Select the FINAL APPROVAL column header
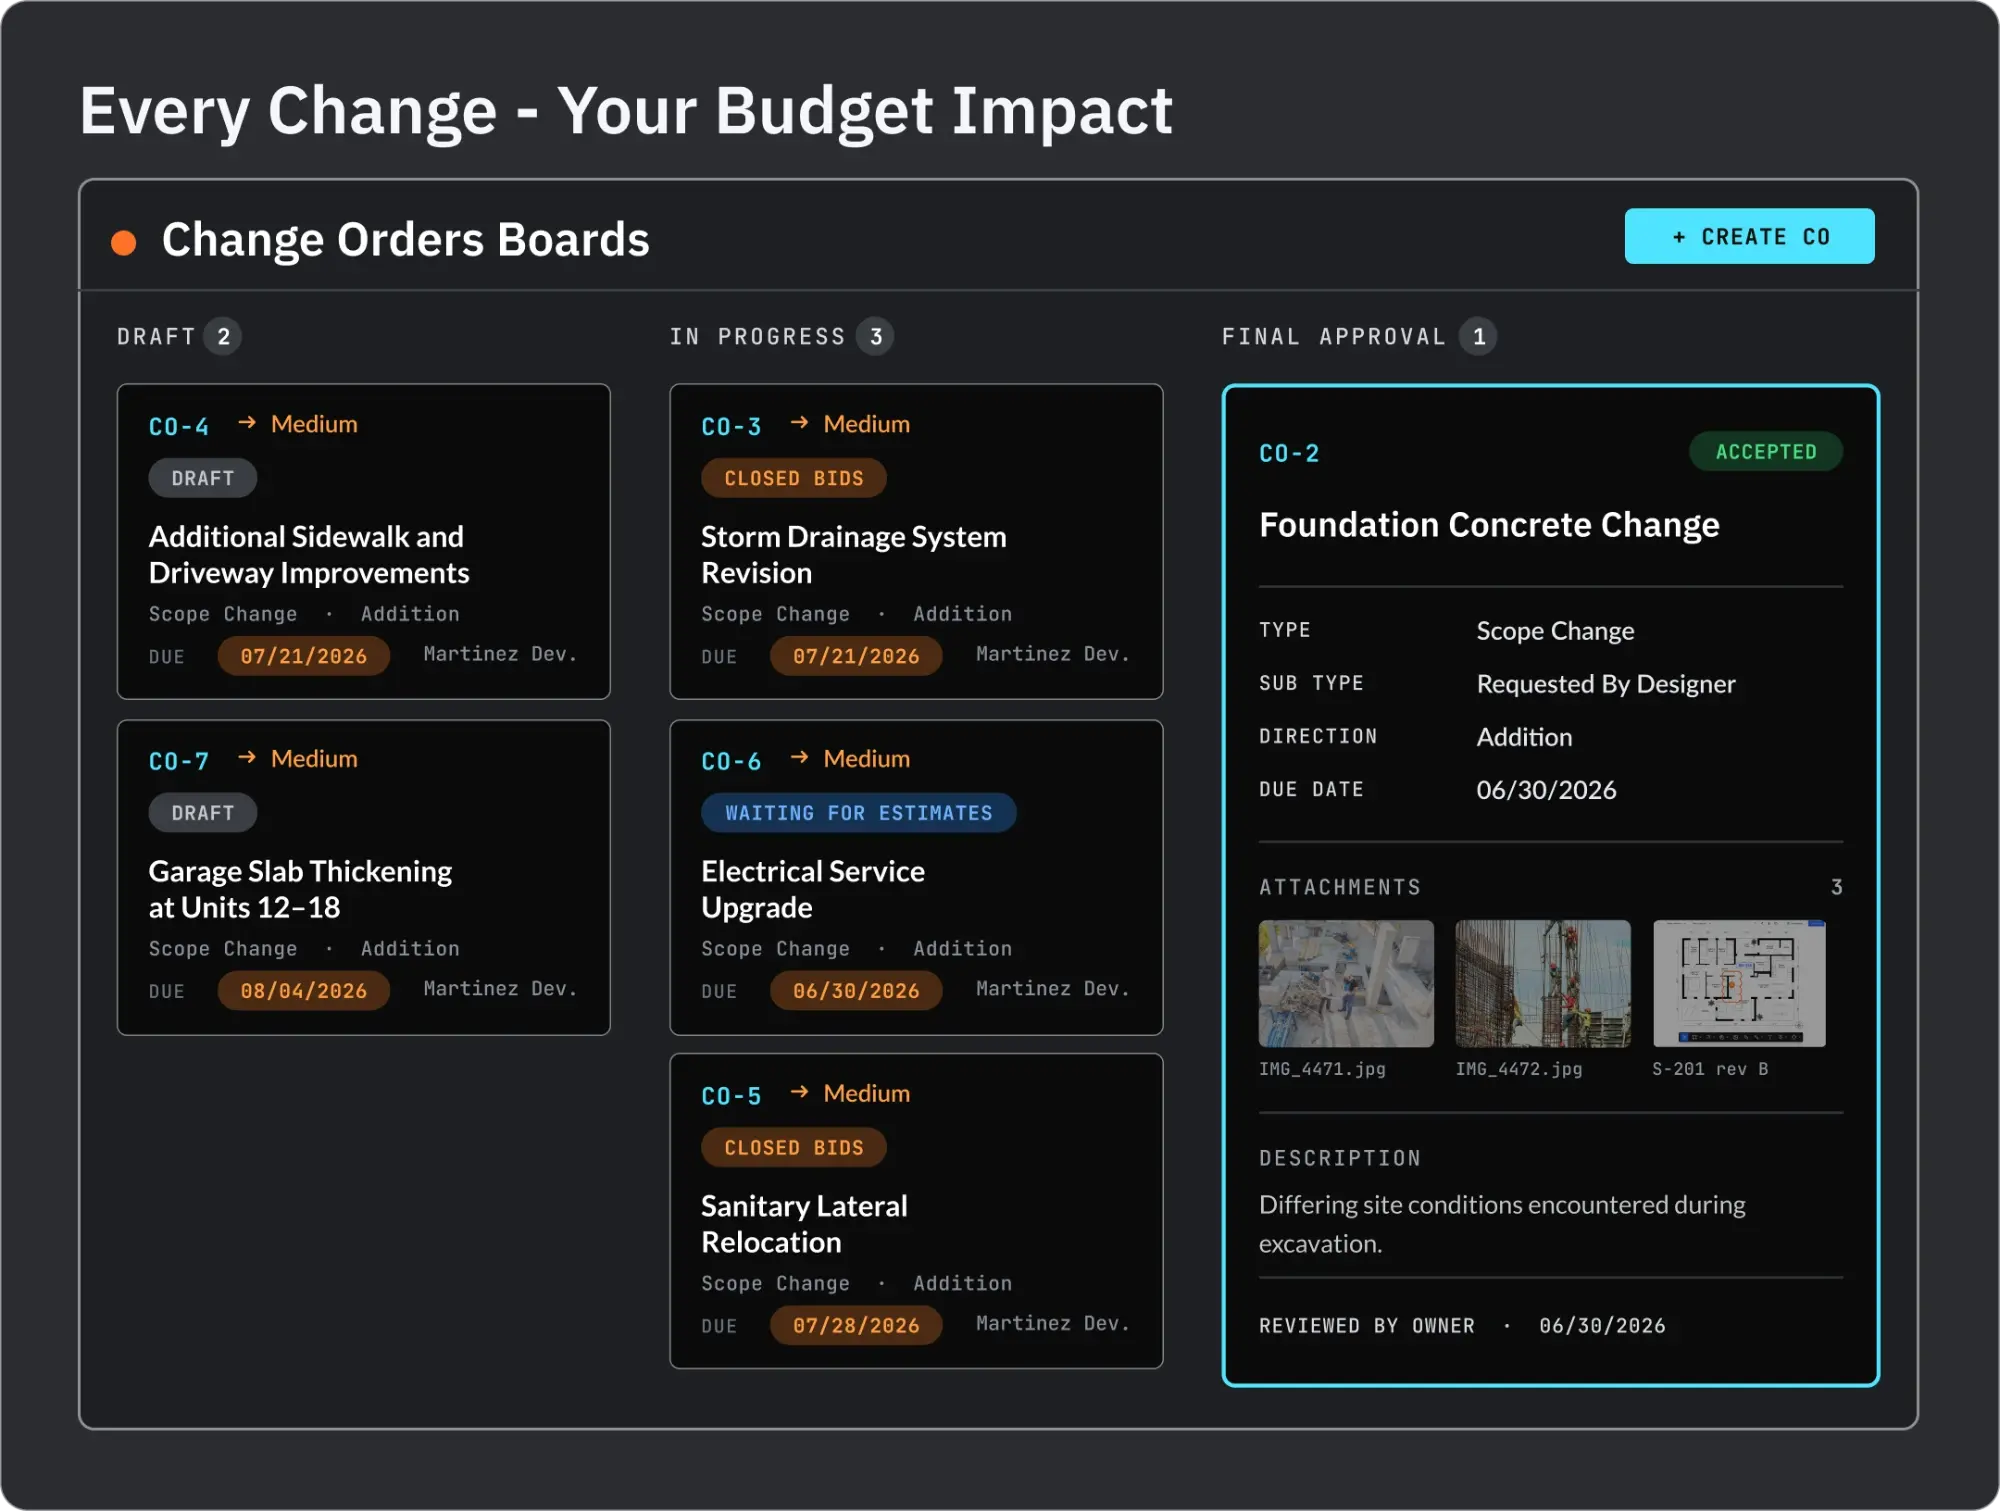2000x1511 pixels. pos(1334,337)
